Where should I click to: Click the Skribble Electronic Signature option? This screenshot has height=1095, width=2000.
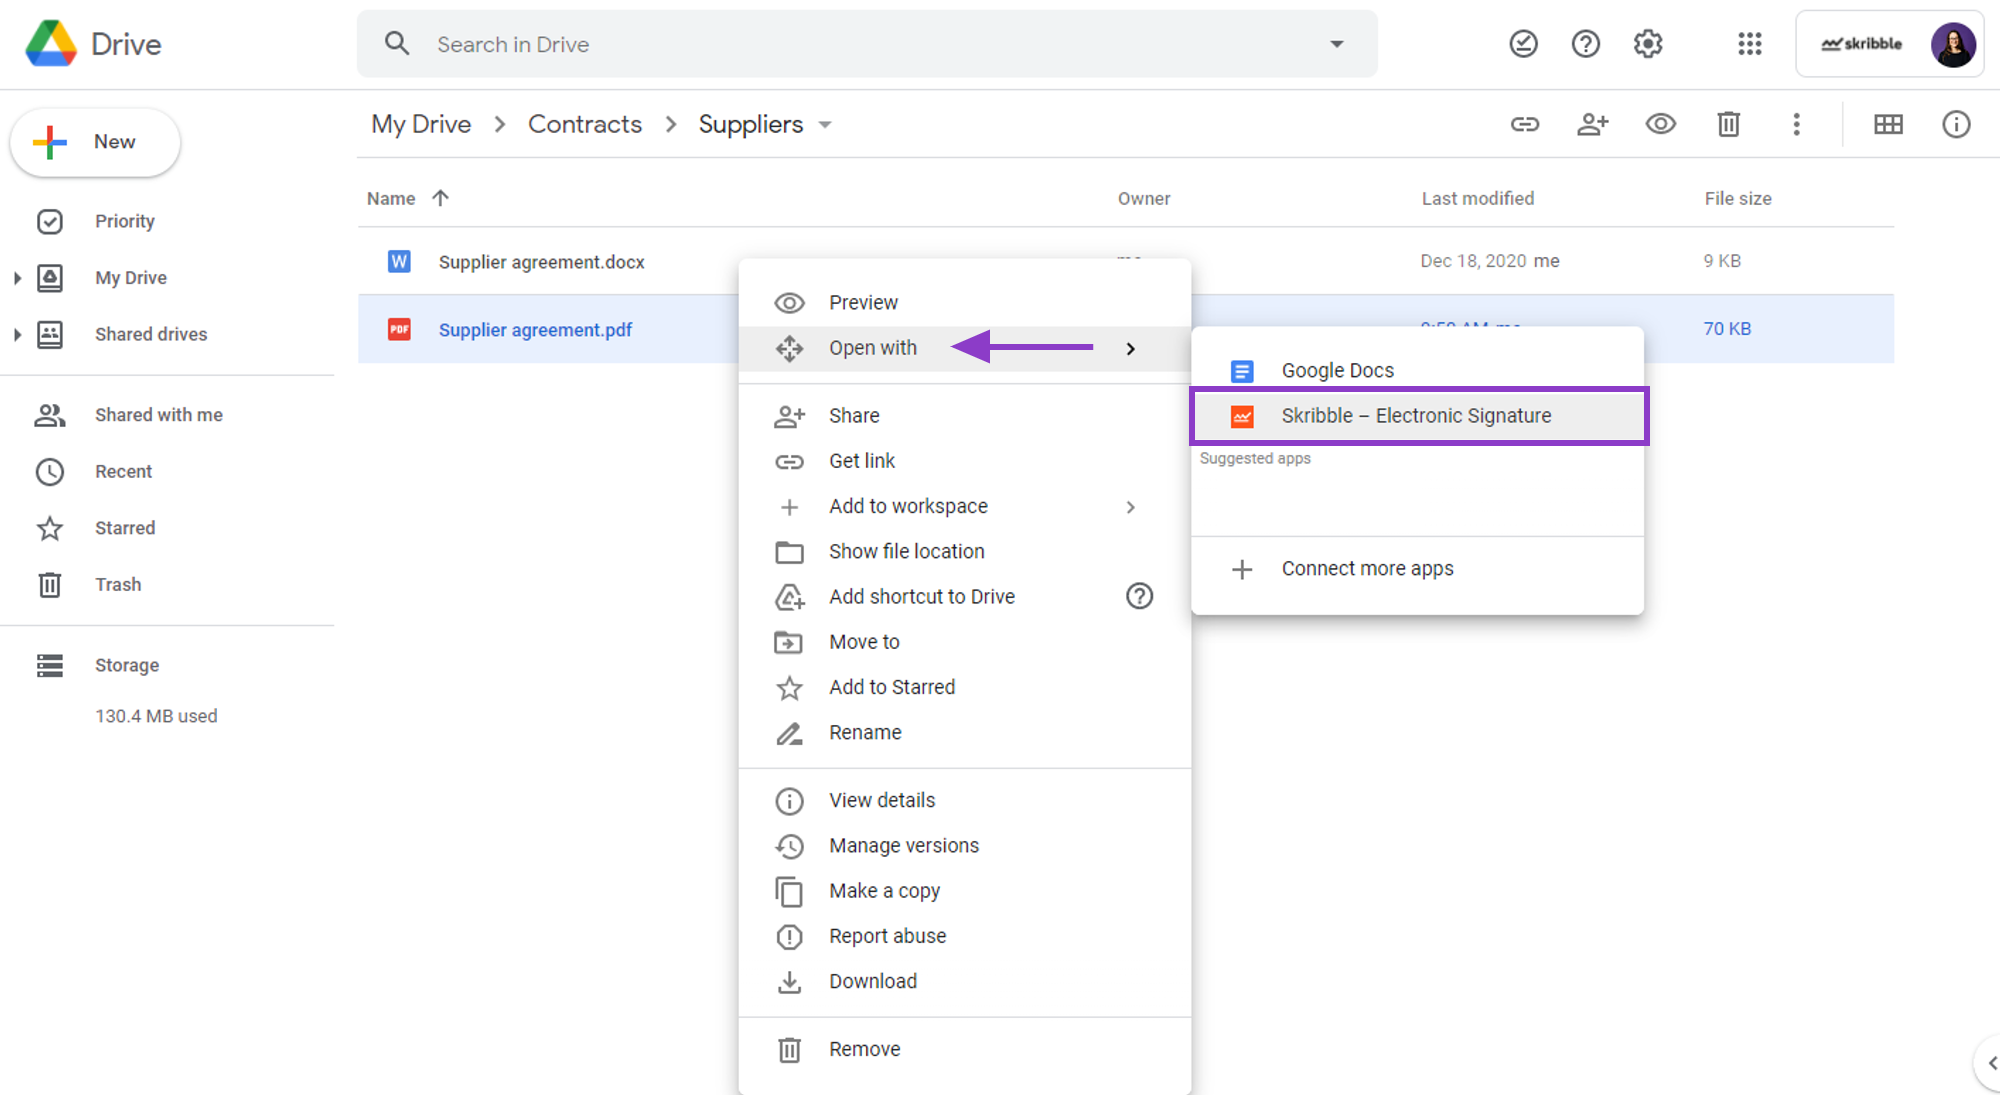(1415, 414)
